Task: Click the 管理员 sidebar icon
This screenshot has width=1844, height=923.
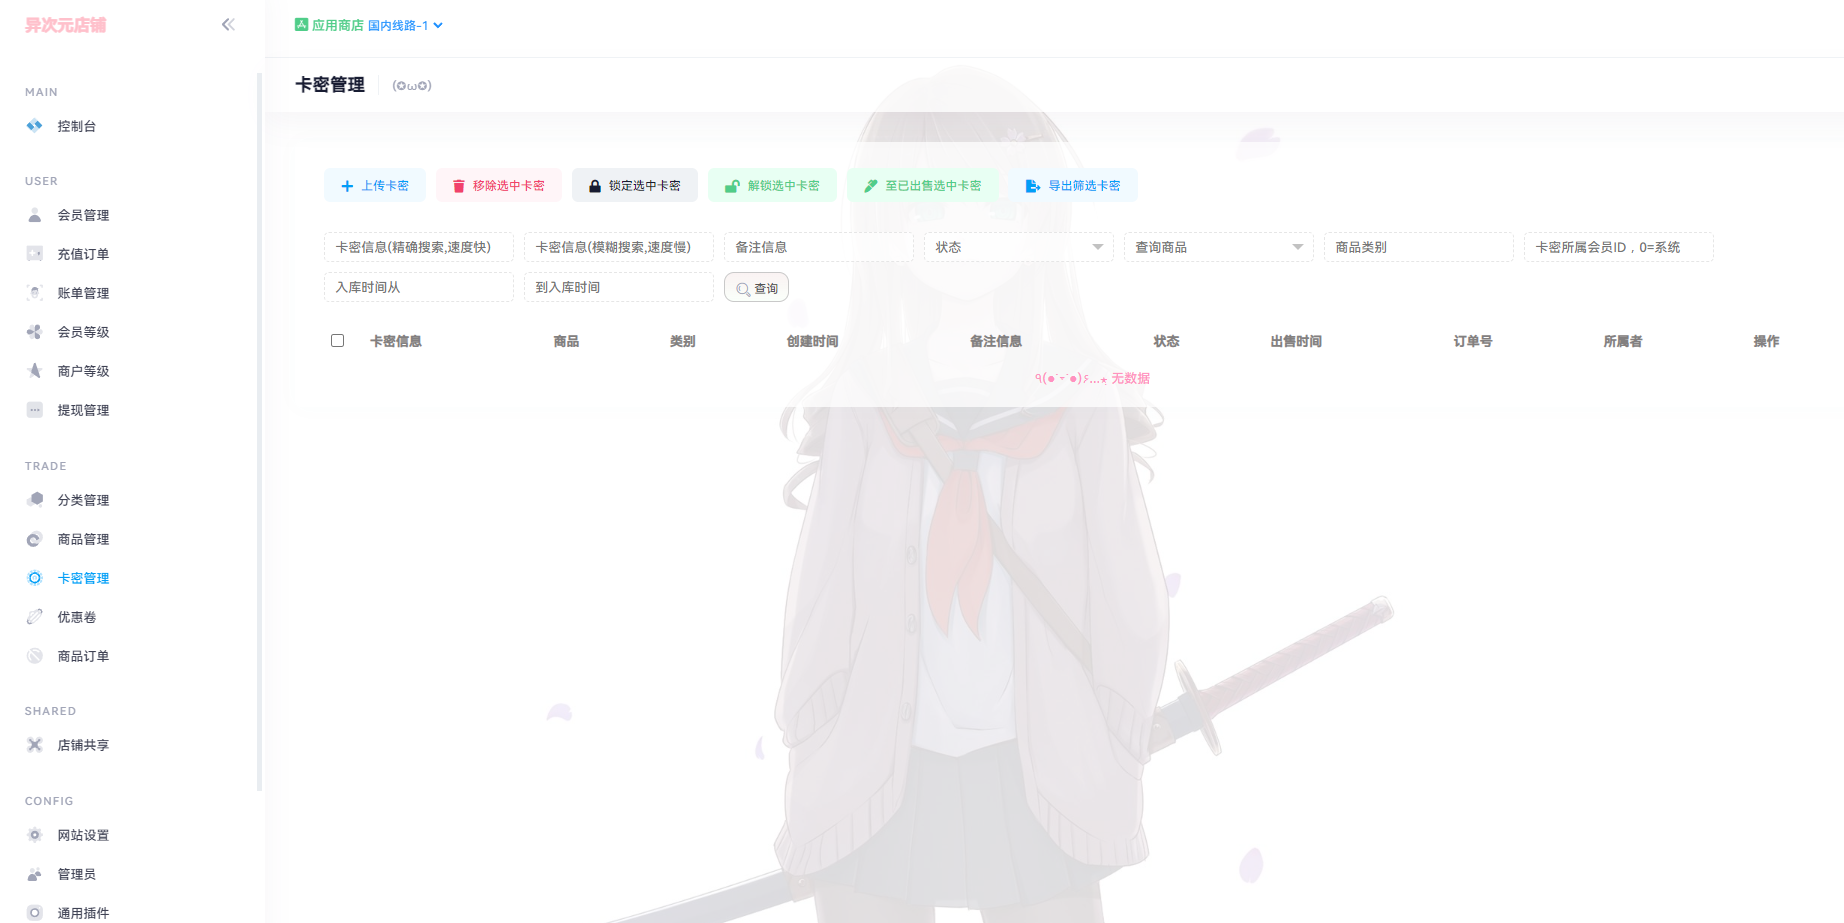Action: (35, 874)
